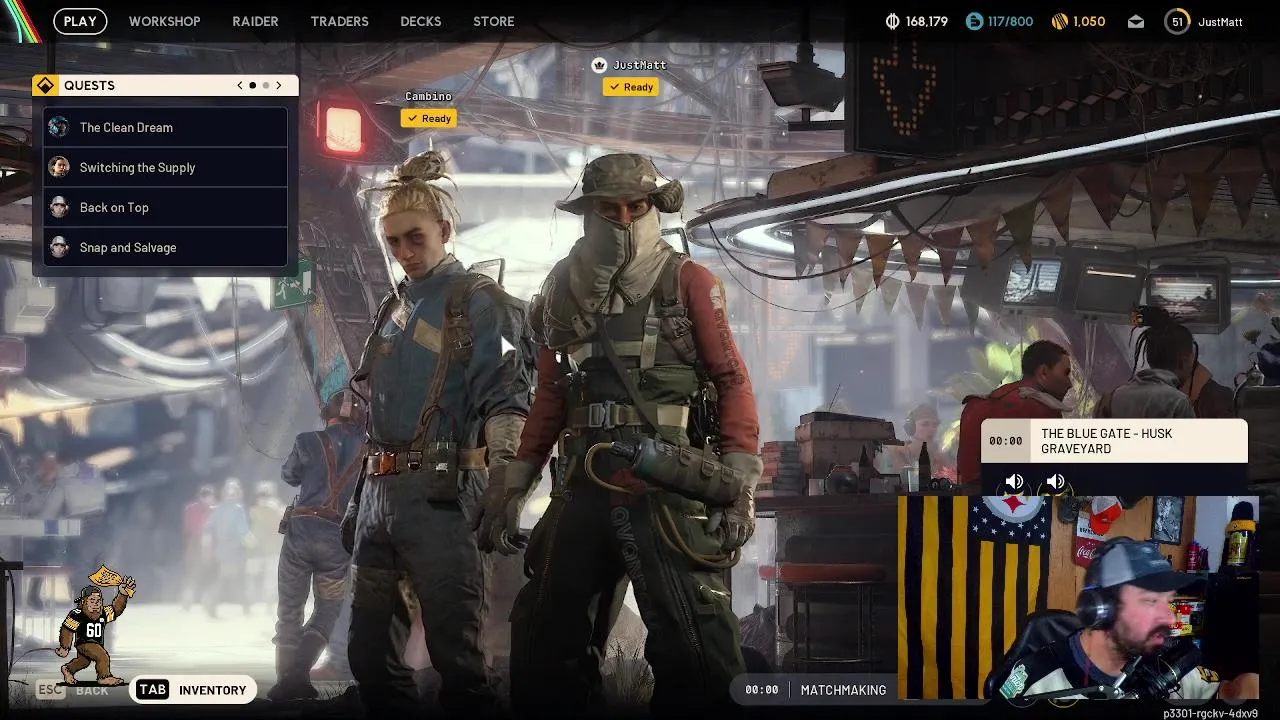Open the JustMatt profile name in top bar
Viewport: 1280px width, 720px height.
pyautogui.click(x=1220, y=21)
